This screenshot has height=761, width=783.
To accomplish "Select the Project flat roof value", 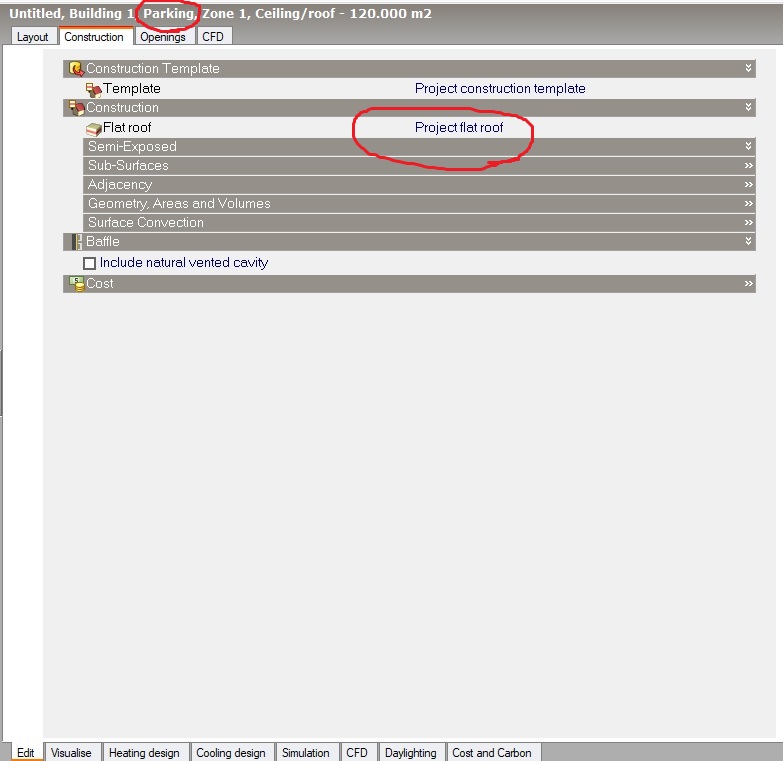I will (x=459, y=128).
